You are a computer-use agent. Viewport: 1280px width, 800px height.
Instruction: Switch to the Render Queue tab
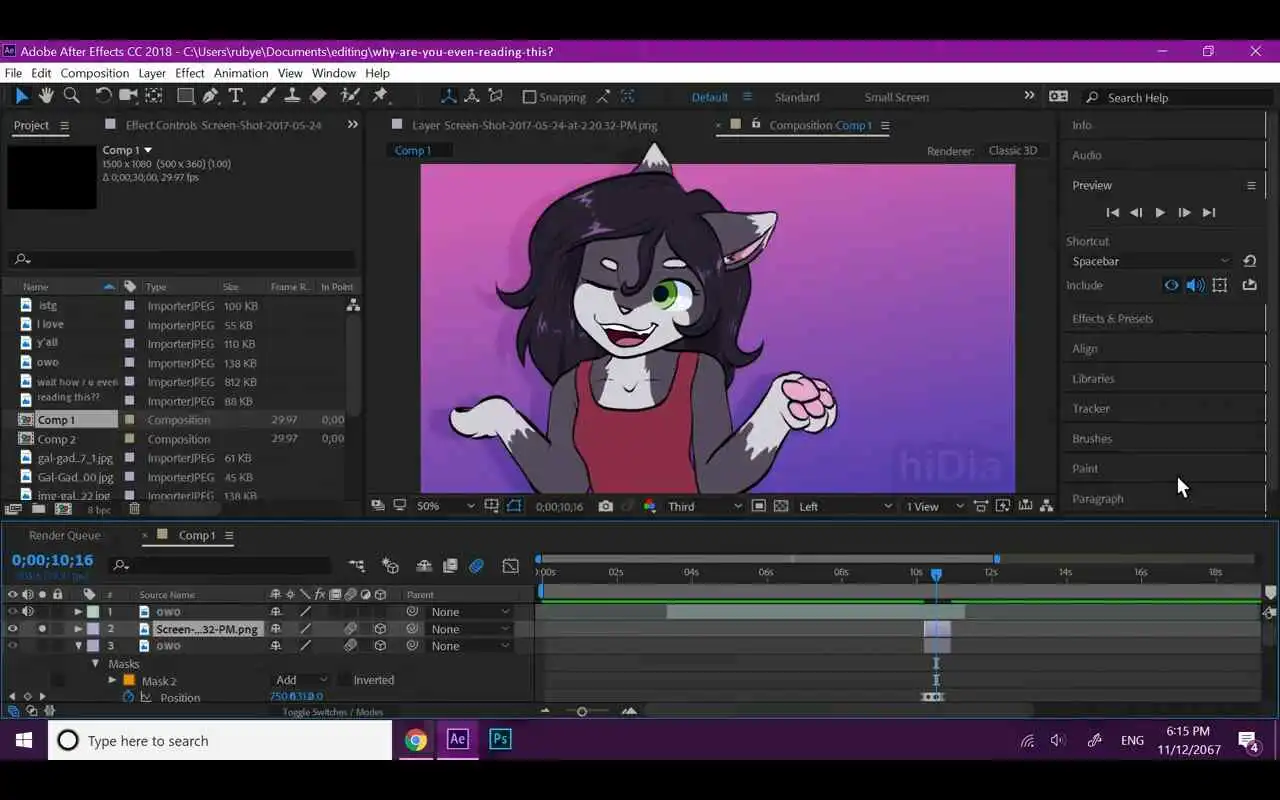coord(64,535)
